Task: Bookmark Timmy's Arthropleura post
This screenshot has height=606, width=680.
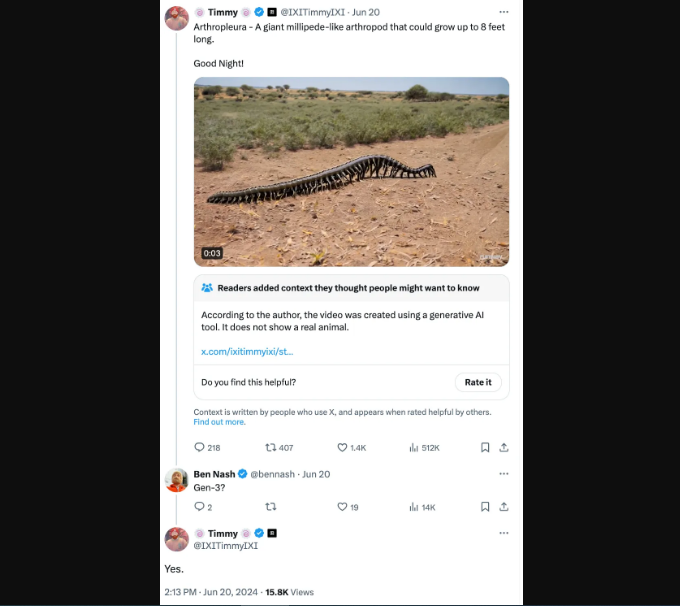Action: pyautogui.click(x=484, y=448)
